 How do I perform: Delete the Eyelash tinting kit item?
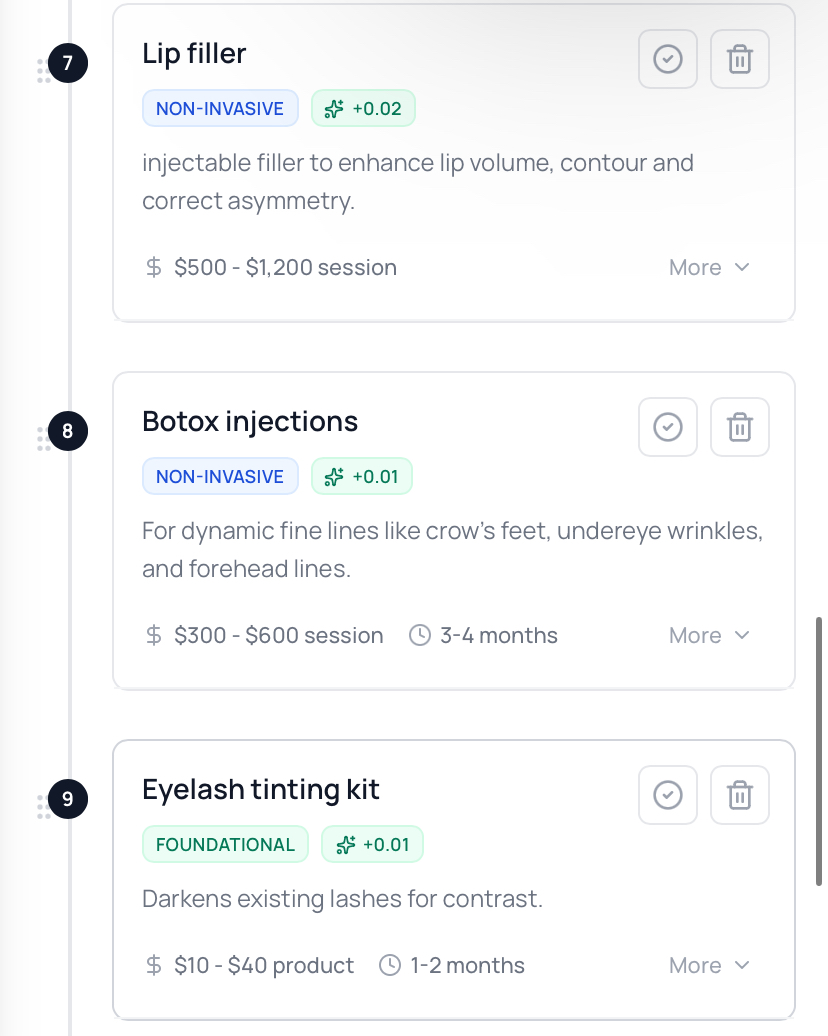pos(739,796)
